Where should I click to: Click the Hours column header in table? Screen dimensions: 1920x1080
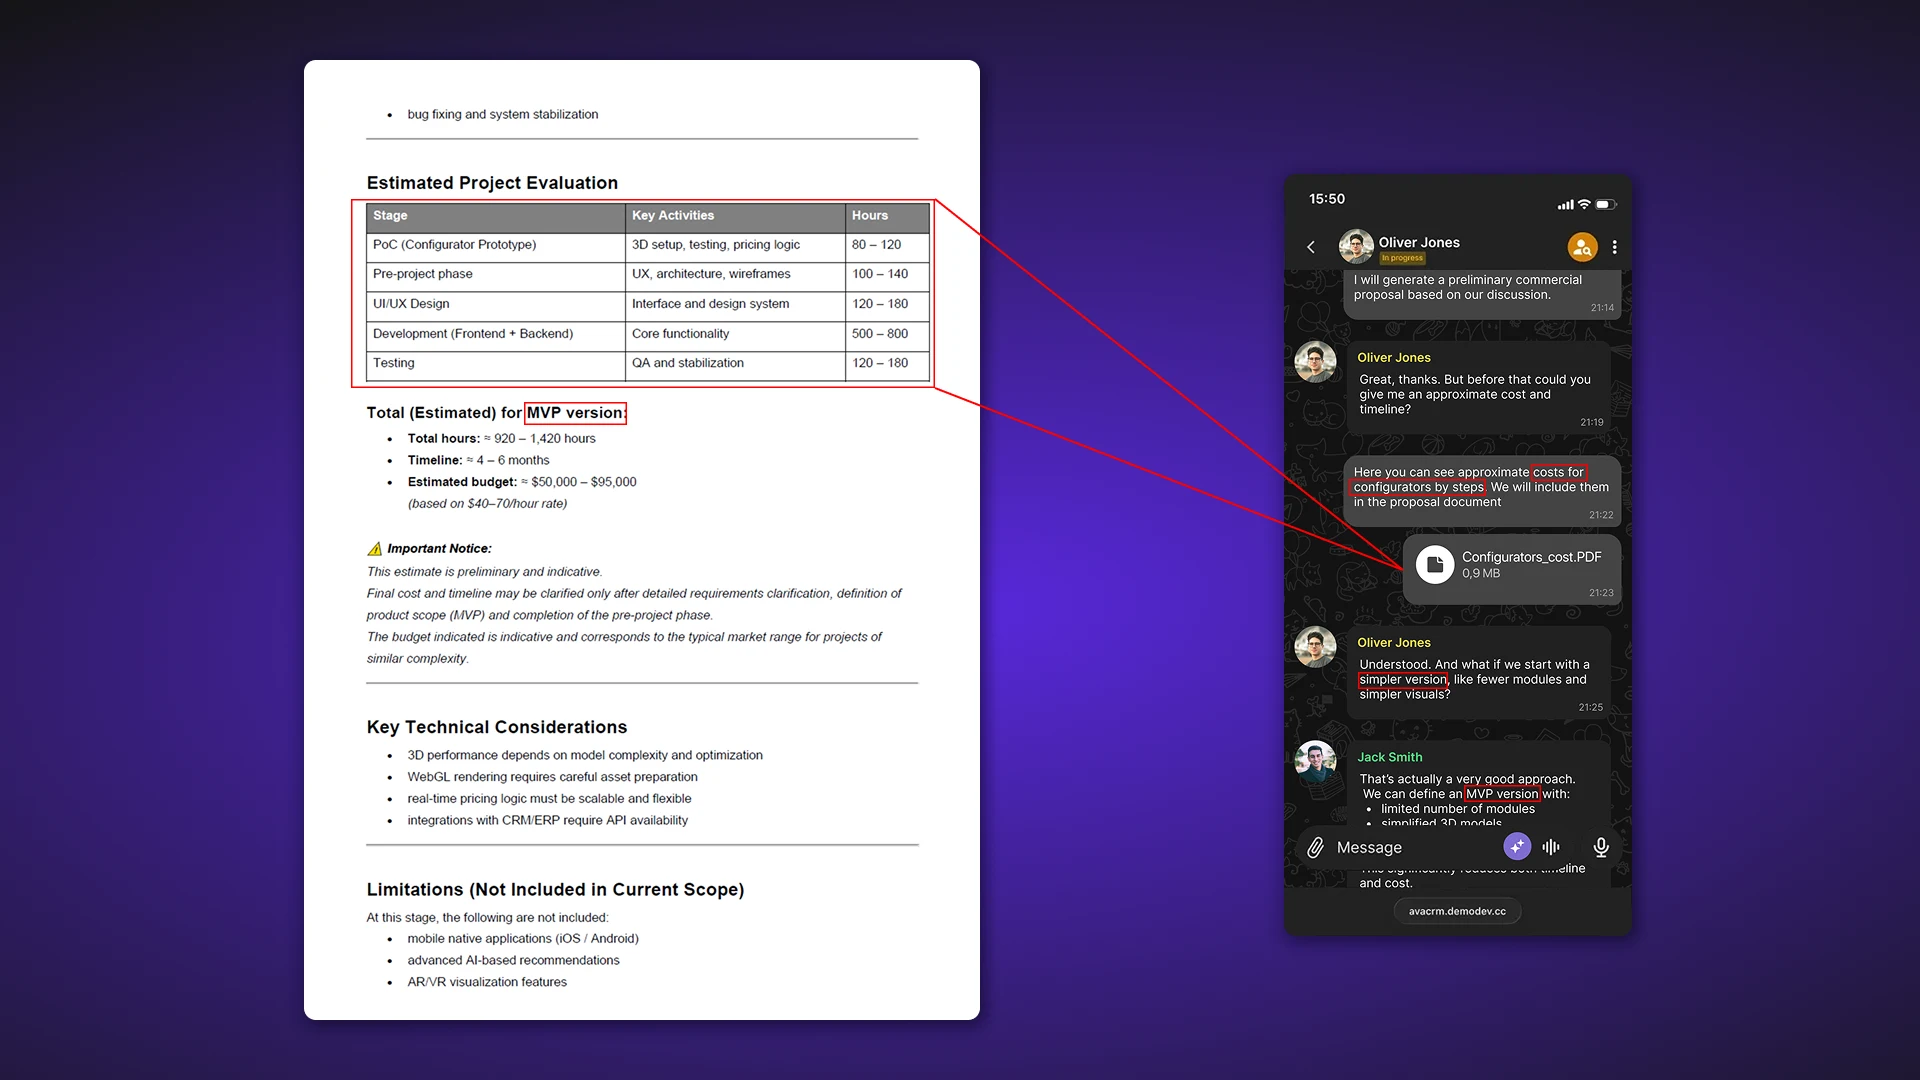pos(869,215)
